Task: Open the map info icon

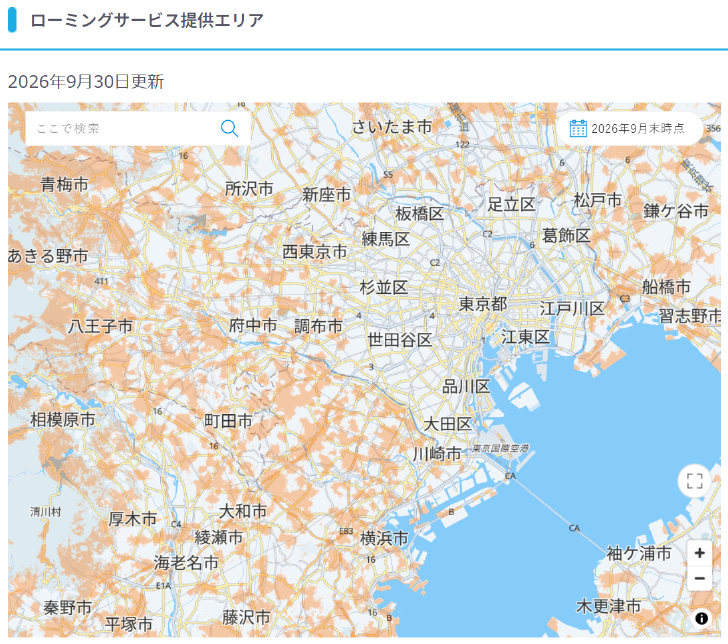Action: [702, 618]
